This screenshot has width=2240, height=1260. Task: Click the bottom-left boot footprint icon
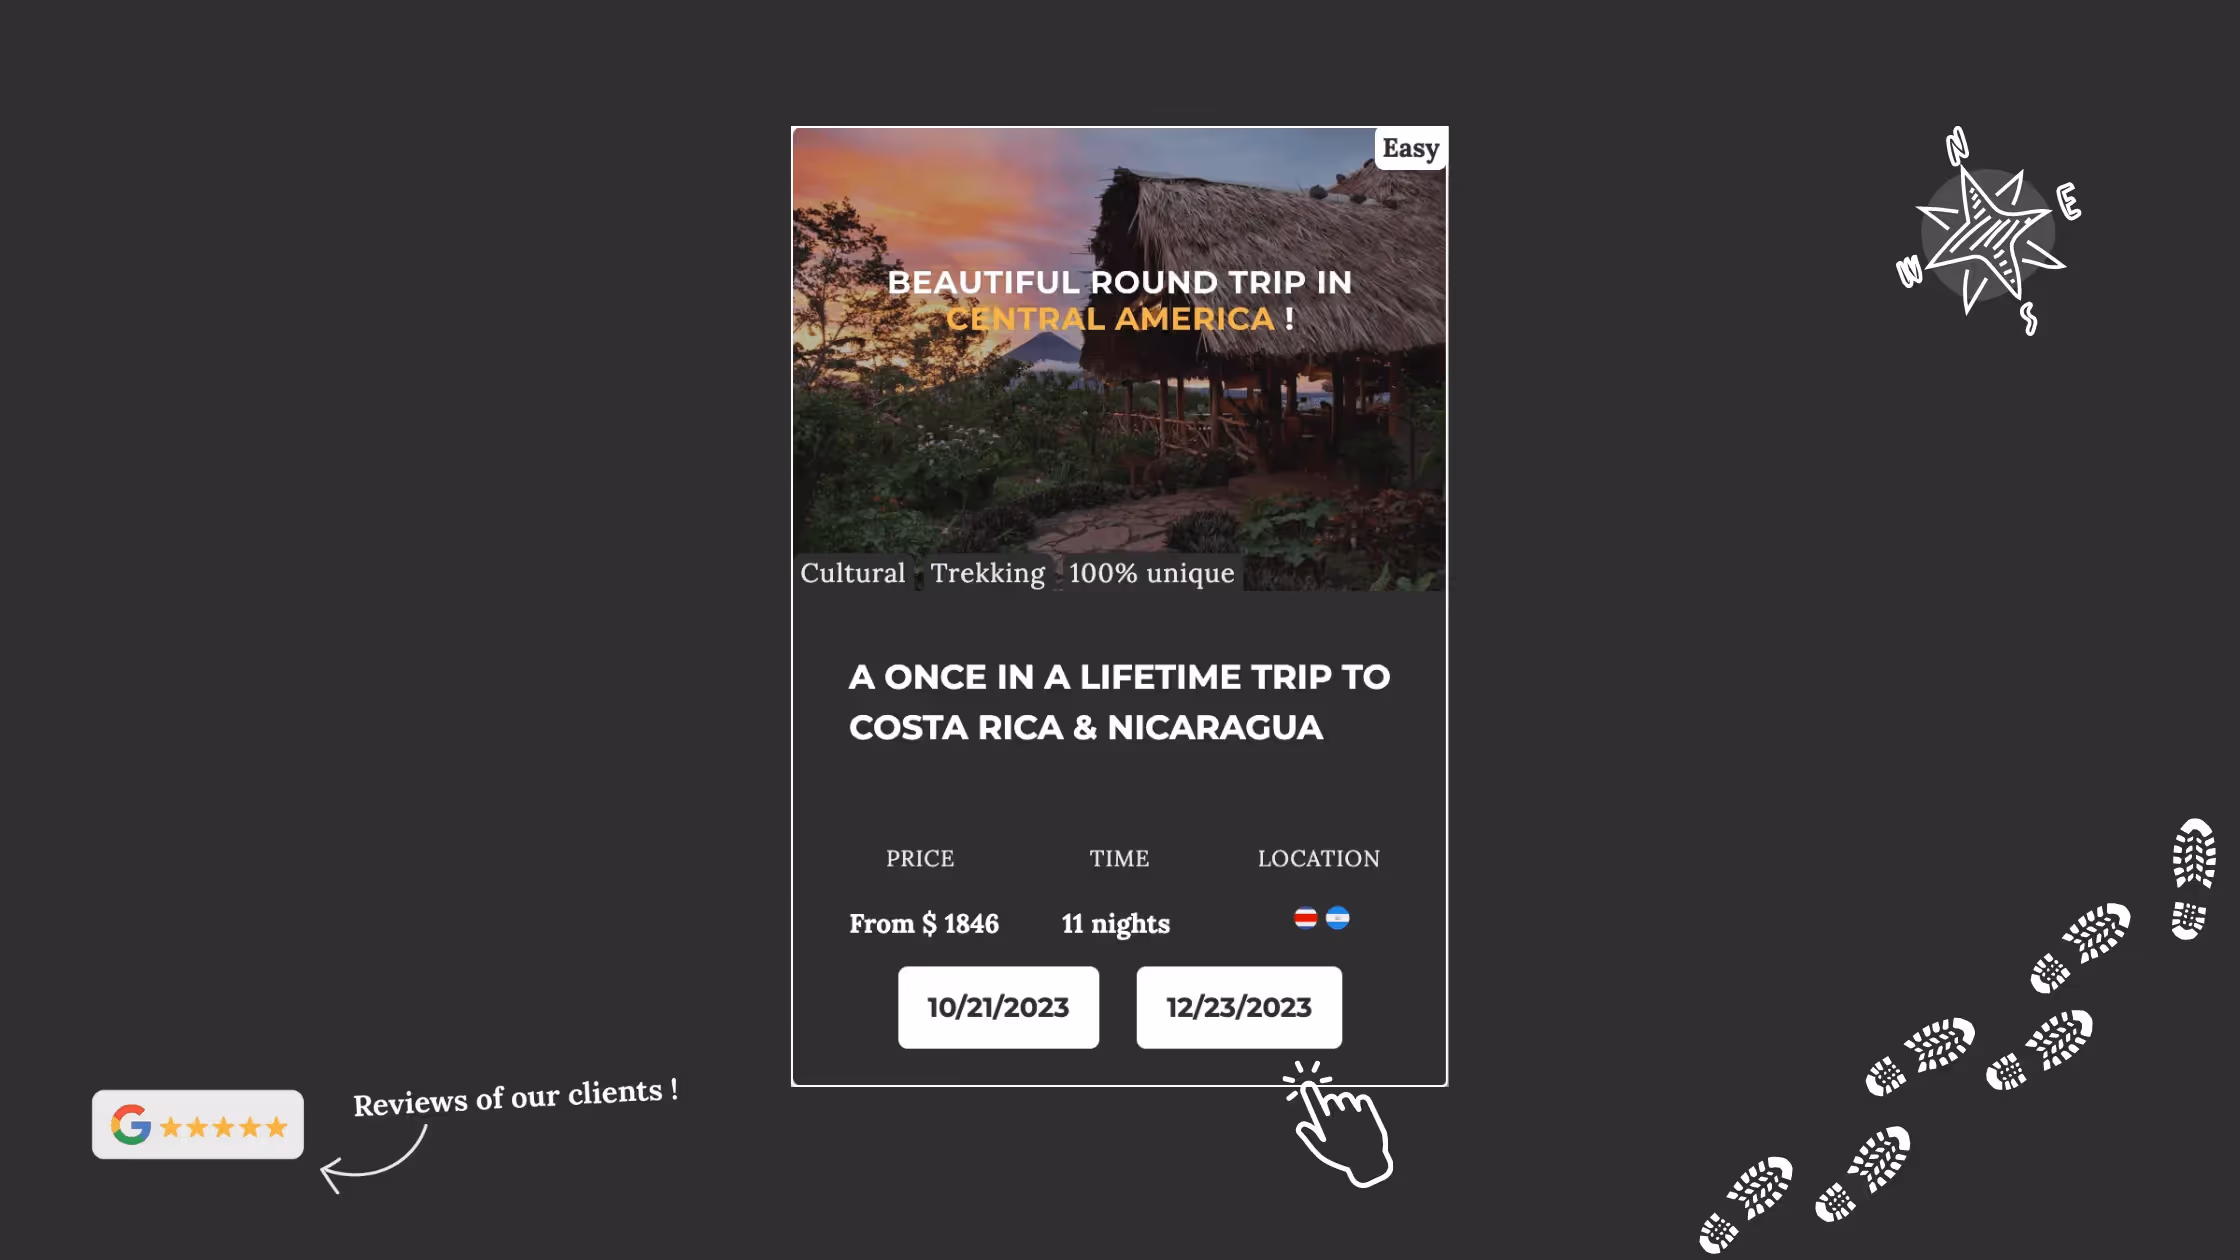[x=1746, y=1204]
